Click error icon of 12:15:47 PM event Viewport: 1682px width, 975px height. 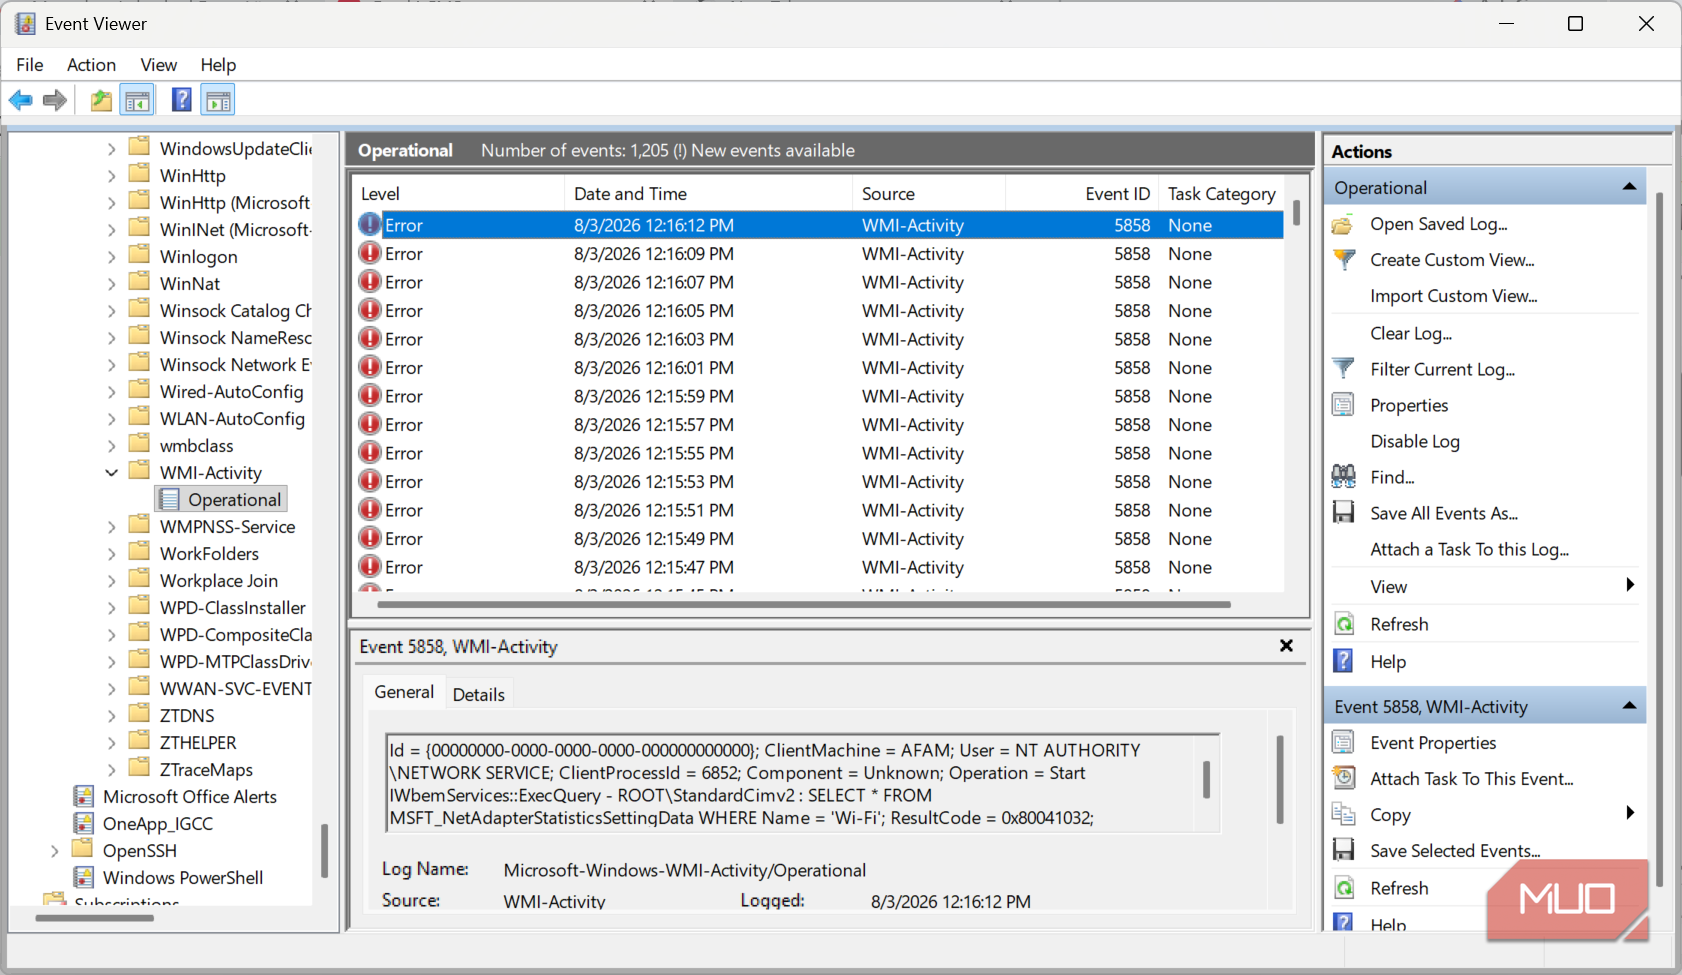[x=370, y=567]
